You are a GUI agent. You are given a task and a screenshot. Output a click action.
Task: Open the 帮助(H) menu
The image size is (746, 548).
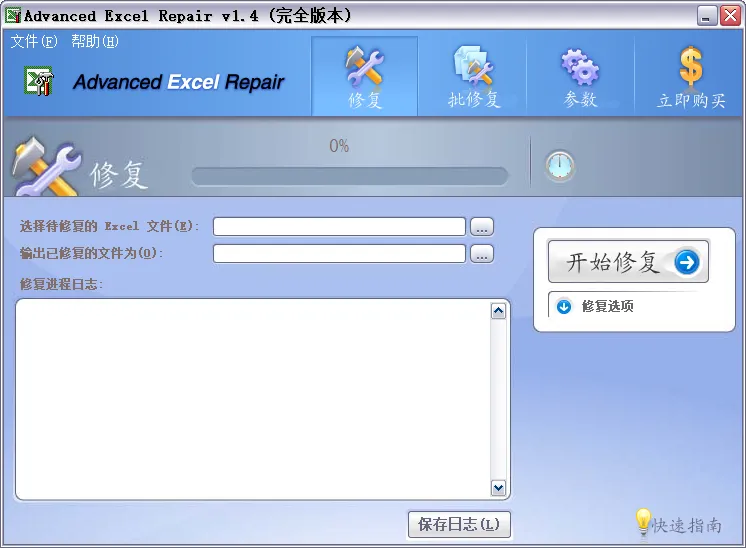click(x=95, y=41)
